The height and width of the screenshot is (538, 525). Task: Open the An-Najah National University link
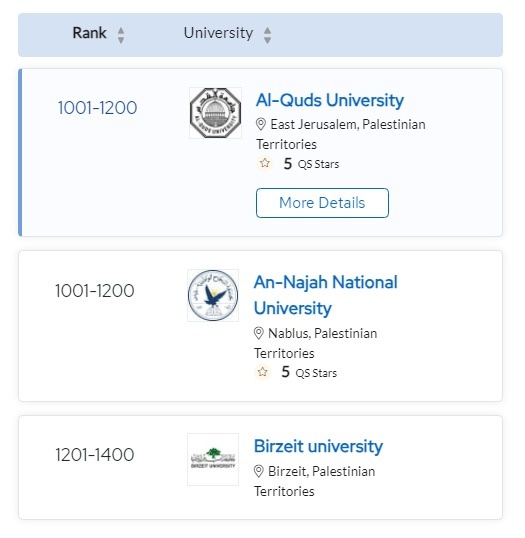[x=325, y=295]
